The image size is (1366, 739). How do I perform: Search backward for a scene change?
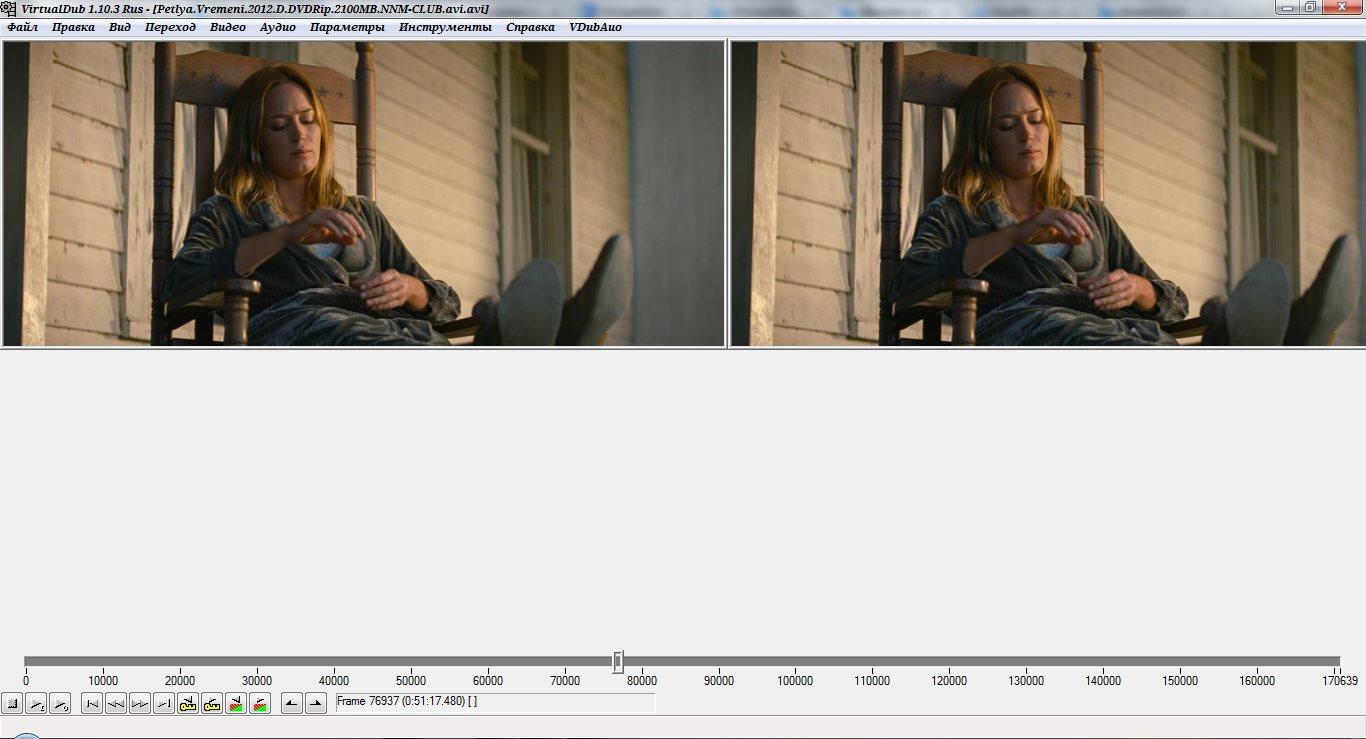click(x=236, y=703)
